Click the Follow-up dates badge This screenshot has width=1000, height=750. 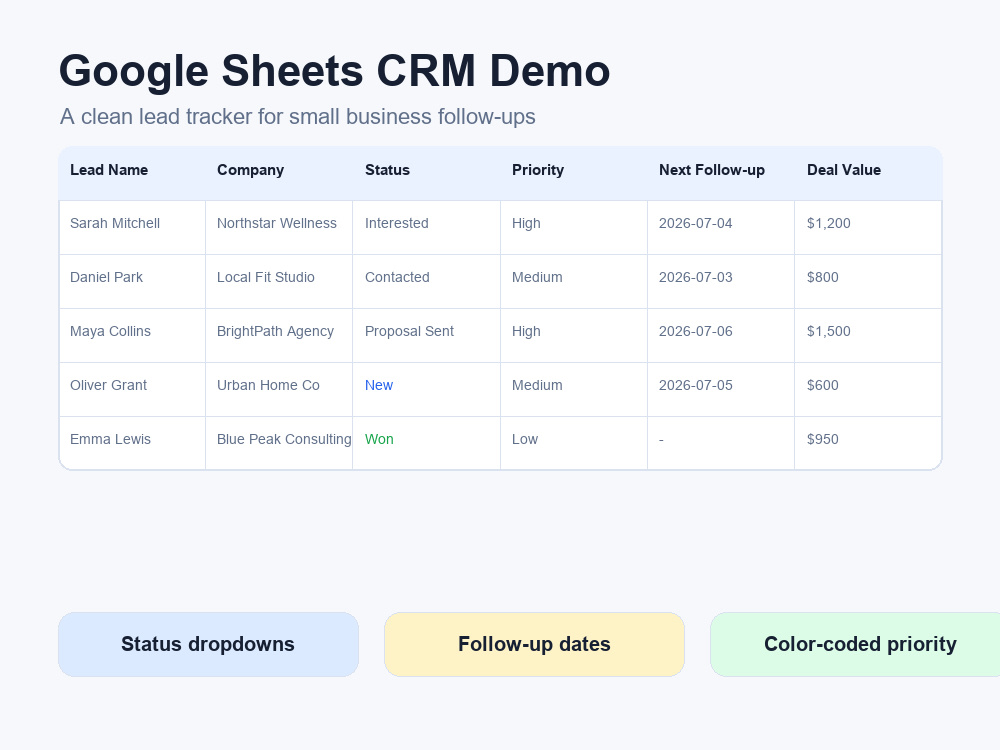pos(534,644)
